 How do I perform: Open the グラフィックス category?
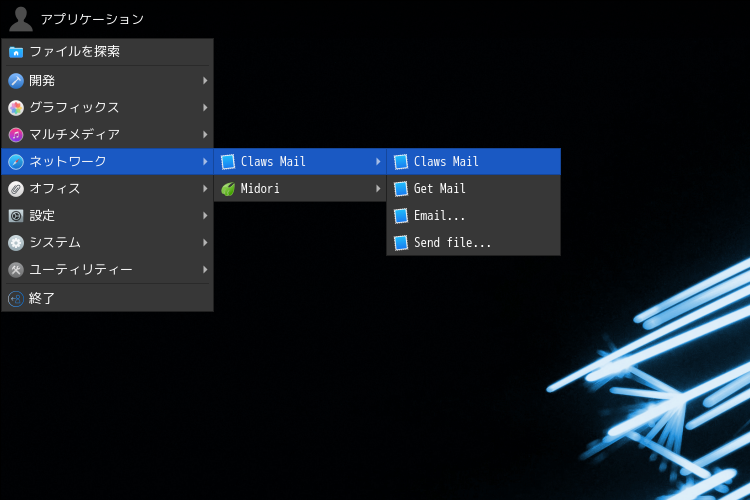coord(108,107)
